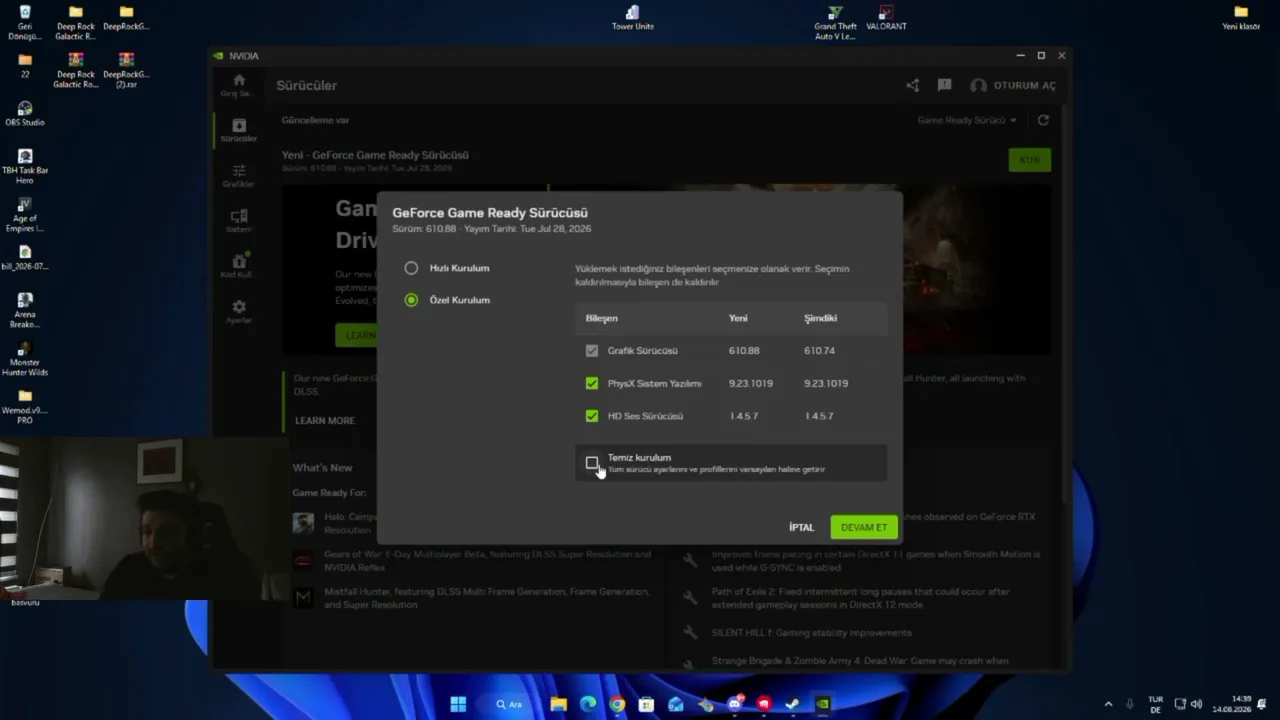Image resolution: width=1280 pixels, height=720 pixels.
Task: Click the taskbar search box
Action: pos(510,704)
